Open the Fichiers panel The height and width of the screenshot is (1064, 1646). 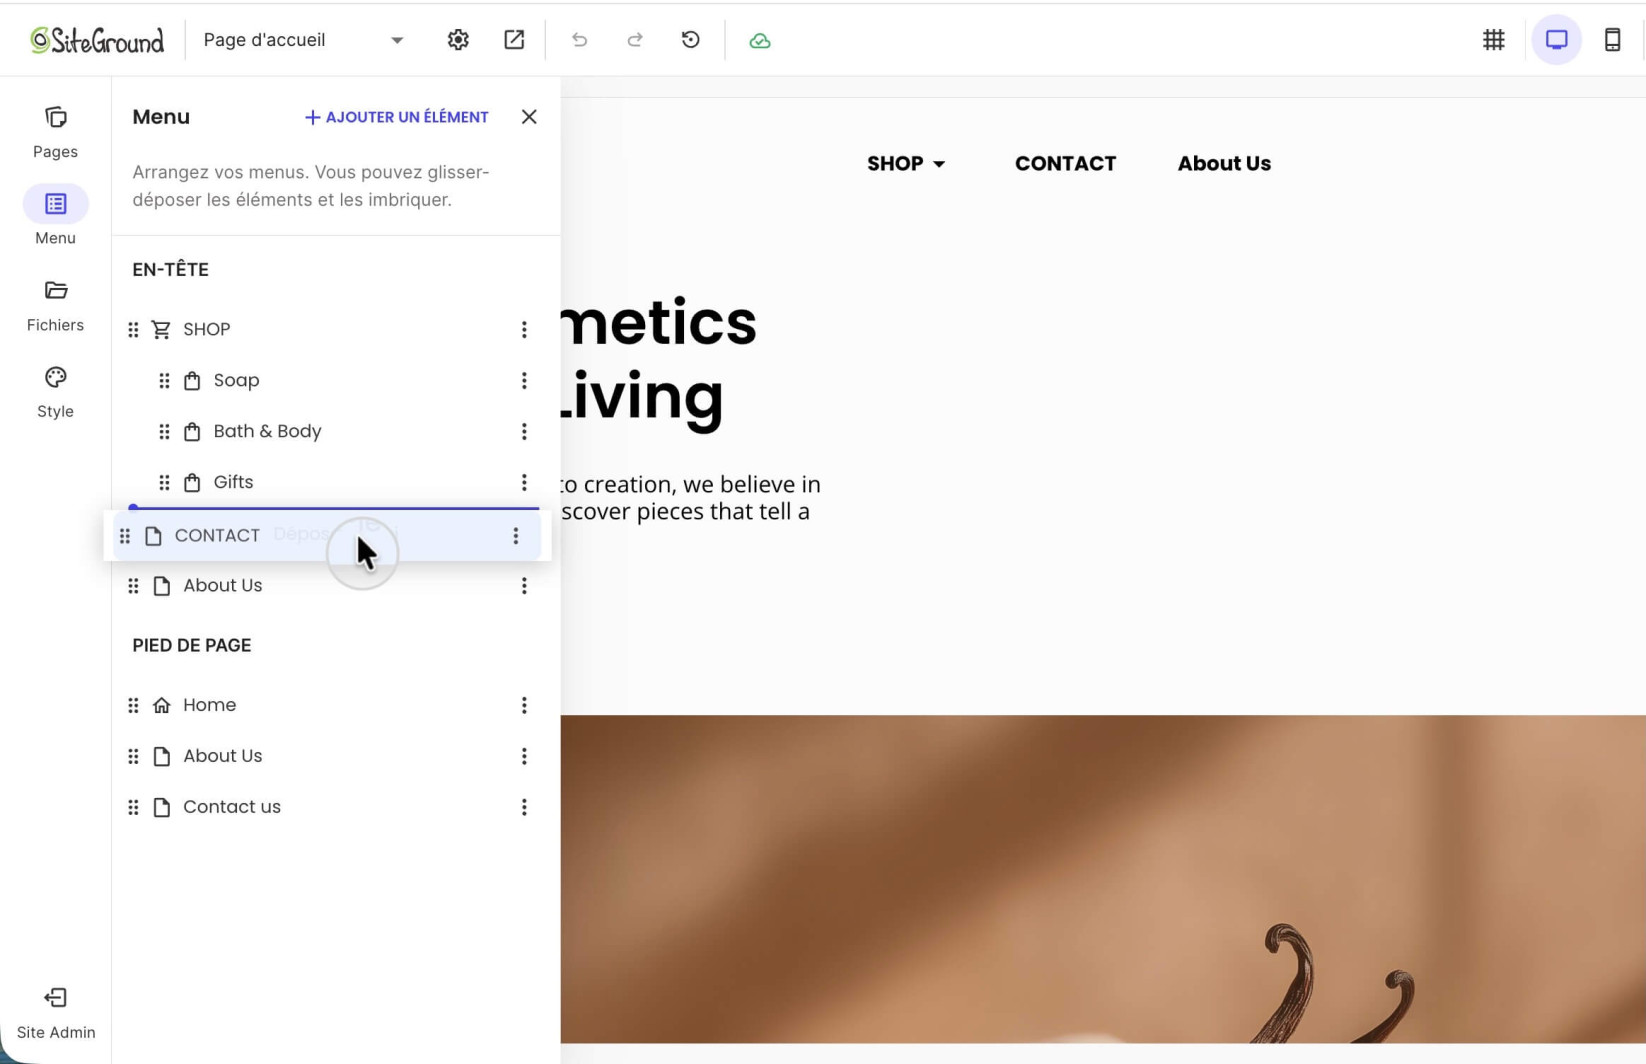point(55,305)
